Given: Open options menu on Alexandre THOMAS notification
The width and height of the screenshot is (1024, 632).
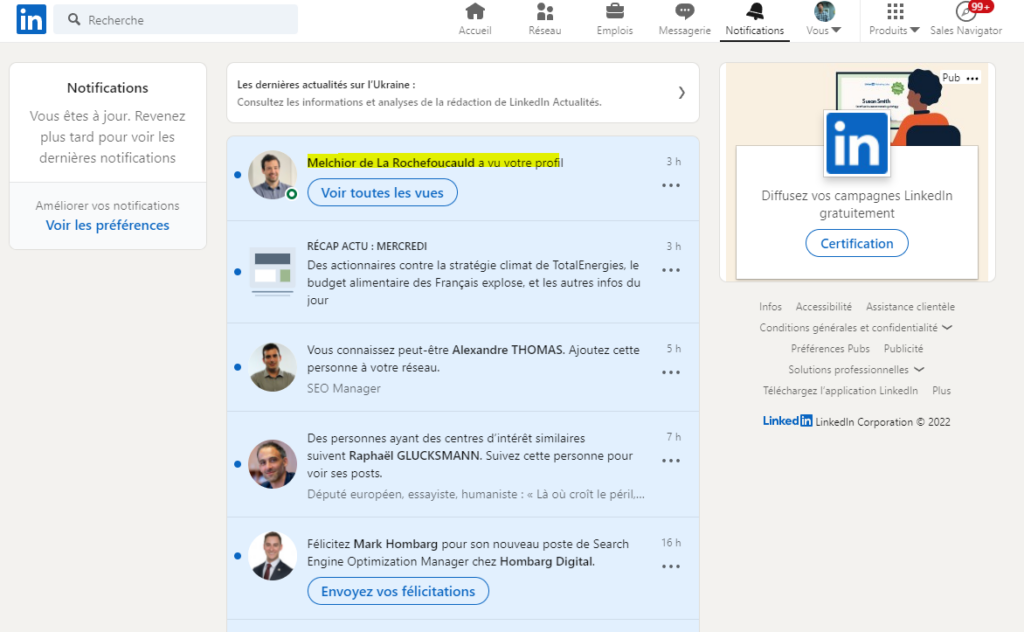Looking at the screenshot, I should tap(671, 372).
